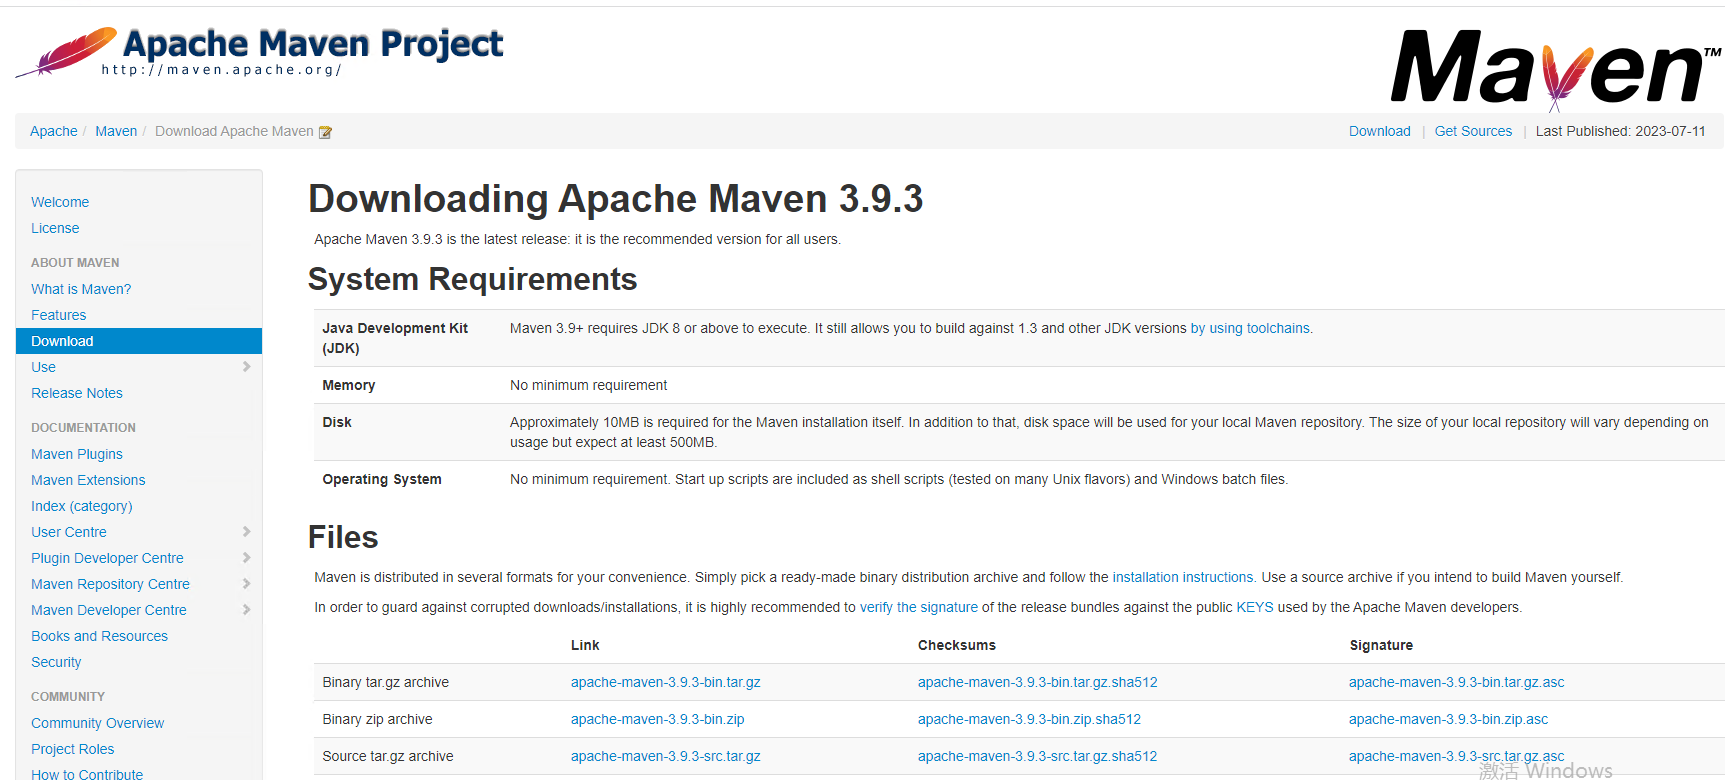The height and width of the screenshot is (780, 1725).
Task: Click the 'Java Development Kit (JDK)' row label
Action: (395, 338)
